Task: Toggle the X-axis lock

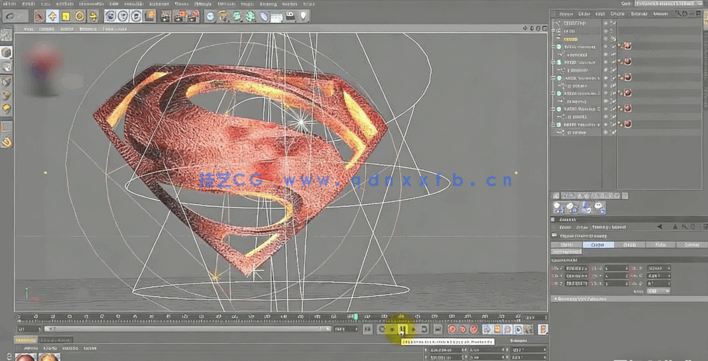Action: point(110,17)
